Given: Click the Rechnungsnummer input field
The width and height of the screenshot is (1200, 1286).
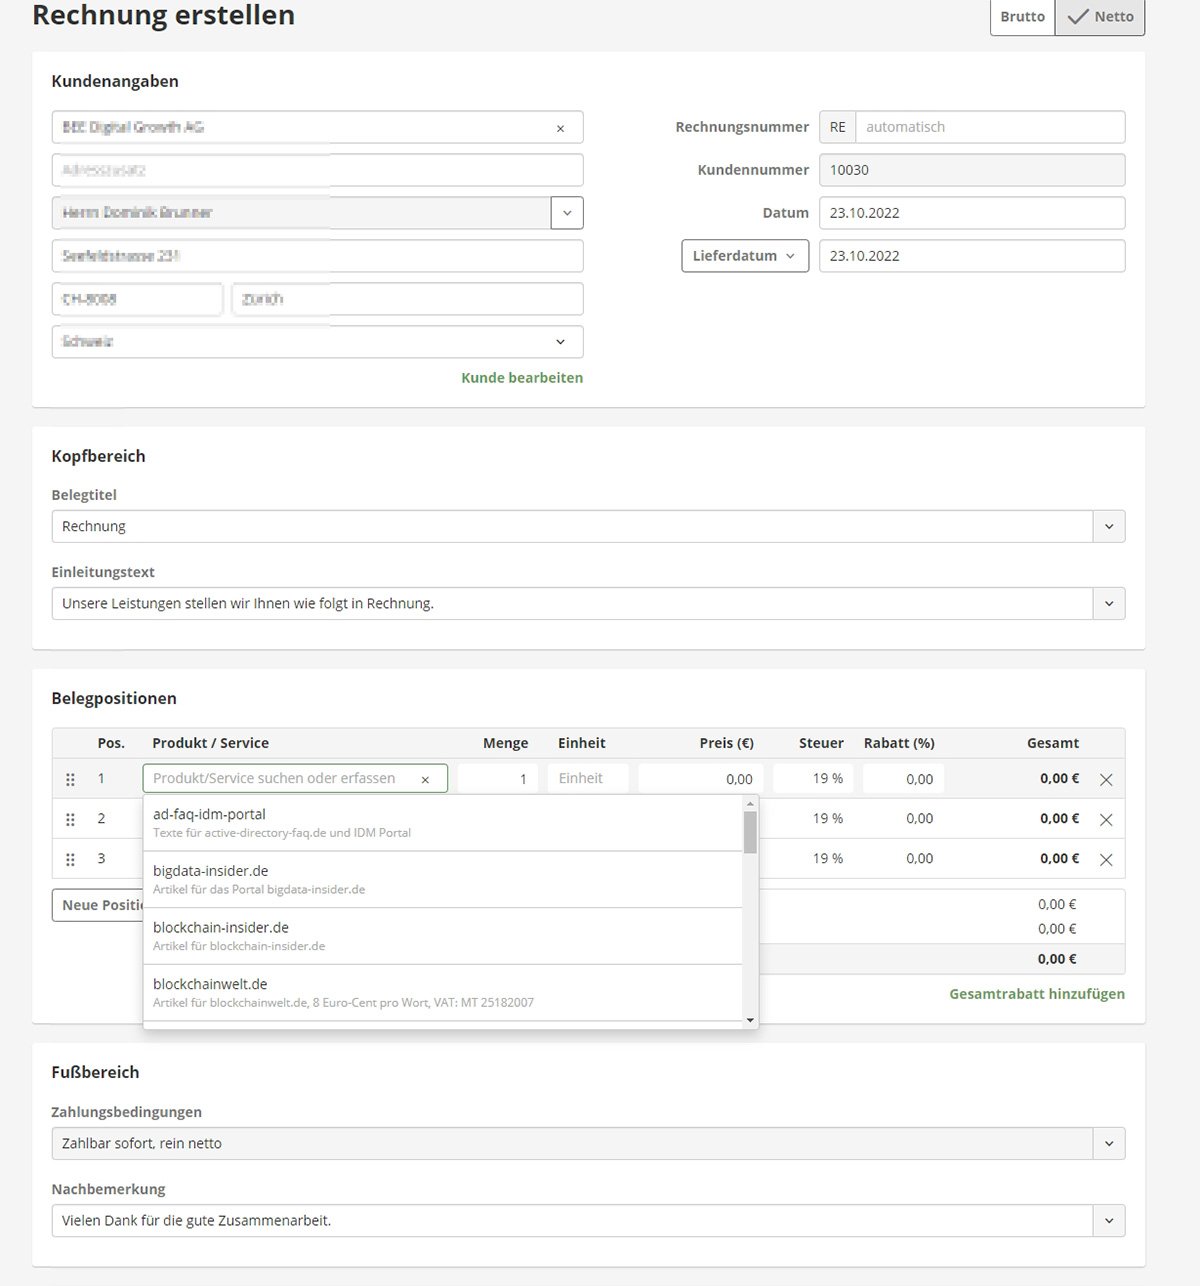Looking at the screenshot, I should click(989, 127).
